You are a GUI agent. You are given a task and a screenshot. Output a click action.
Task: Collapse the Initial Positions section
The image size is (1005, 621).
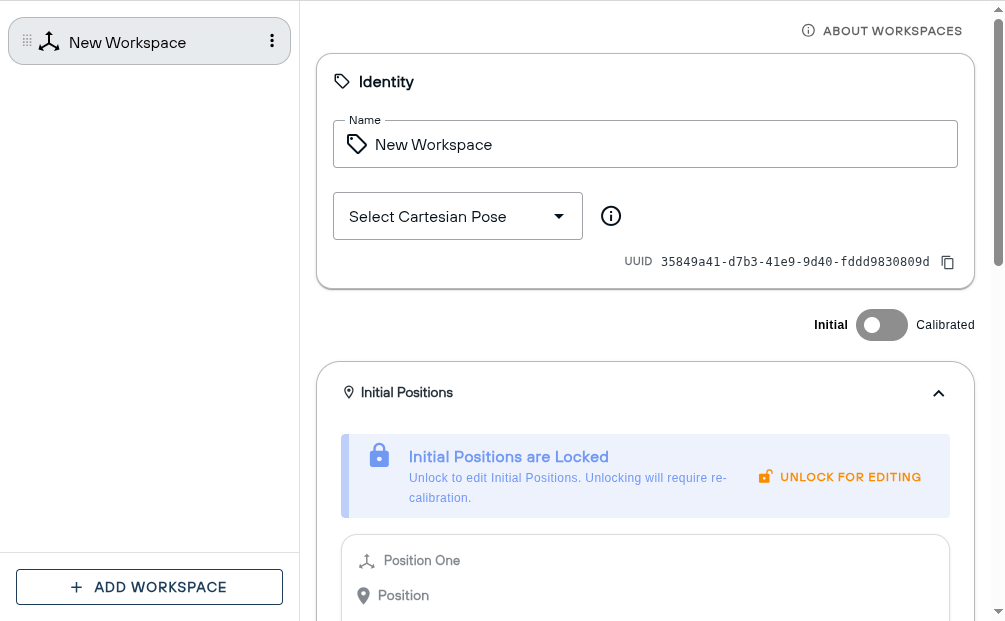pos(938,393)
